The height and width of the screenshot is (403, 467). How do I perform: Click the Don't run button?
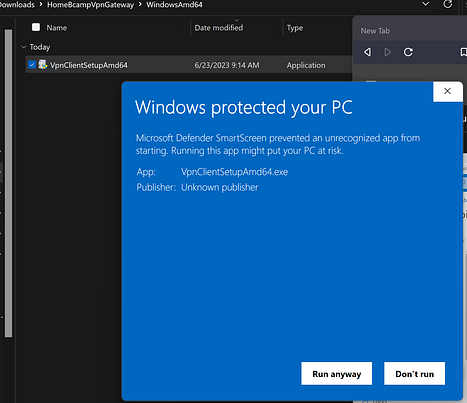[x=414, y=374]
